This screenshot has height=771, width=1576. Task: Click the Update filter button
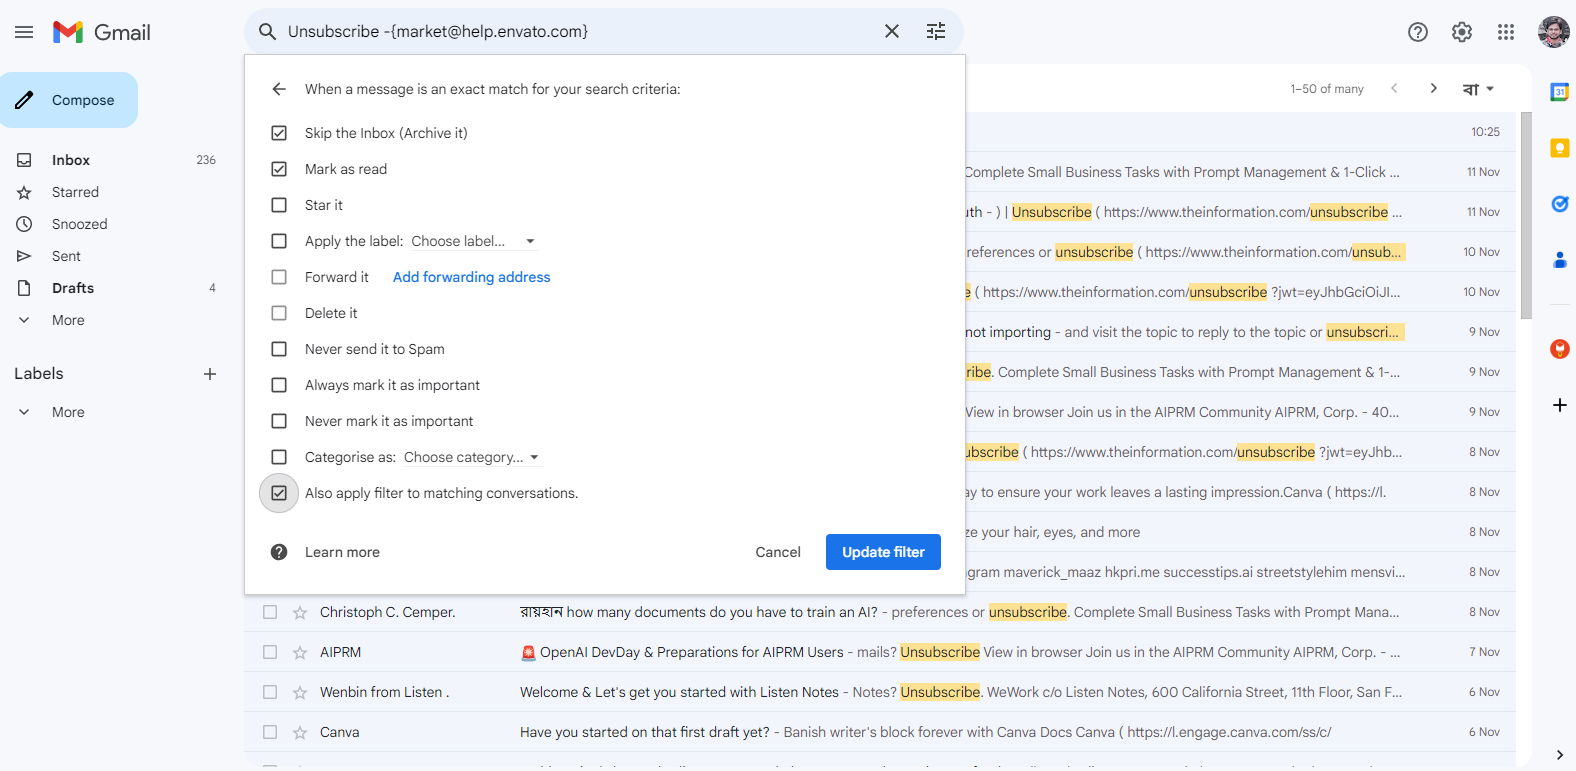click(x=883, y=552)
